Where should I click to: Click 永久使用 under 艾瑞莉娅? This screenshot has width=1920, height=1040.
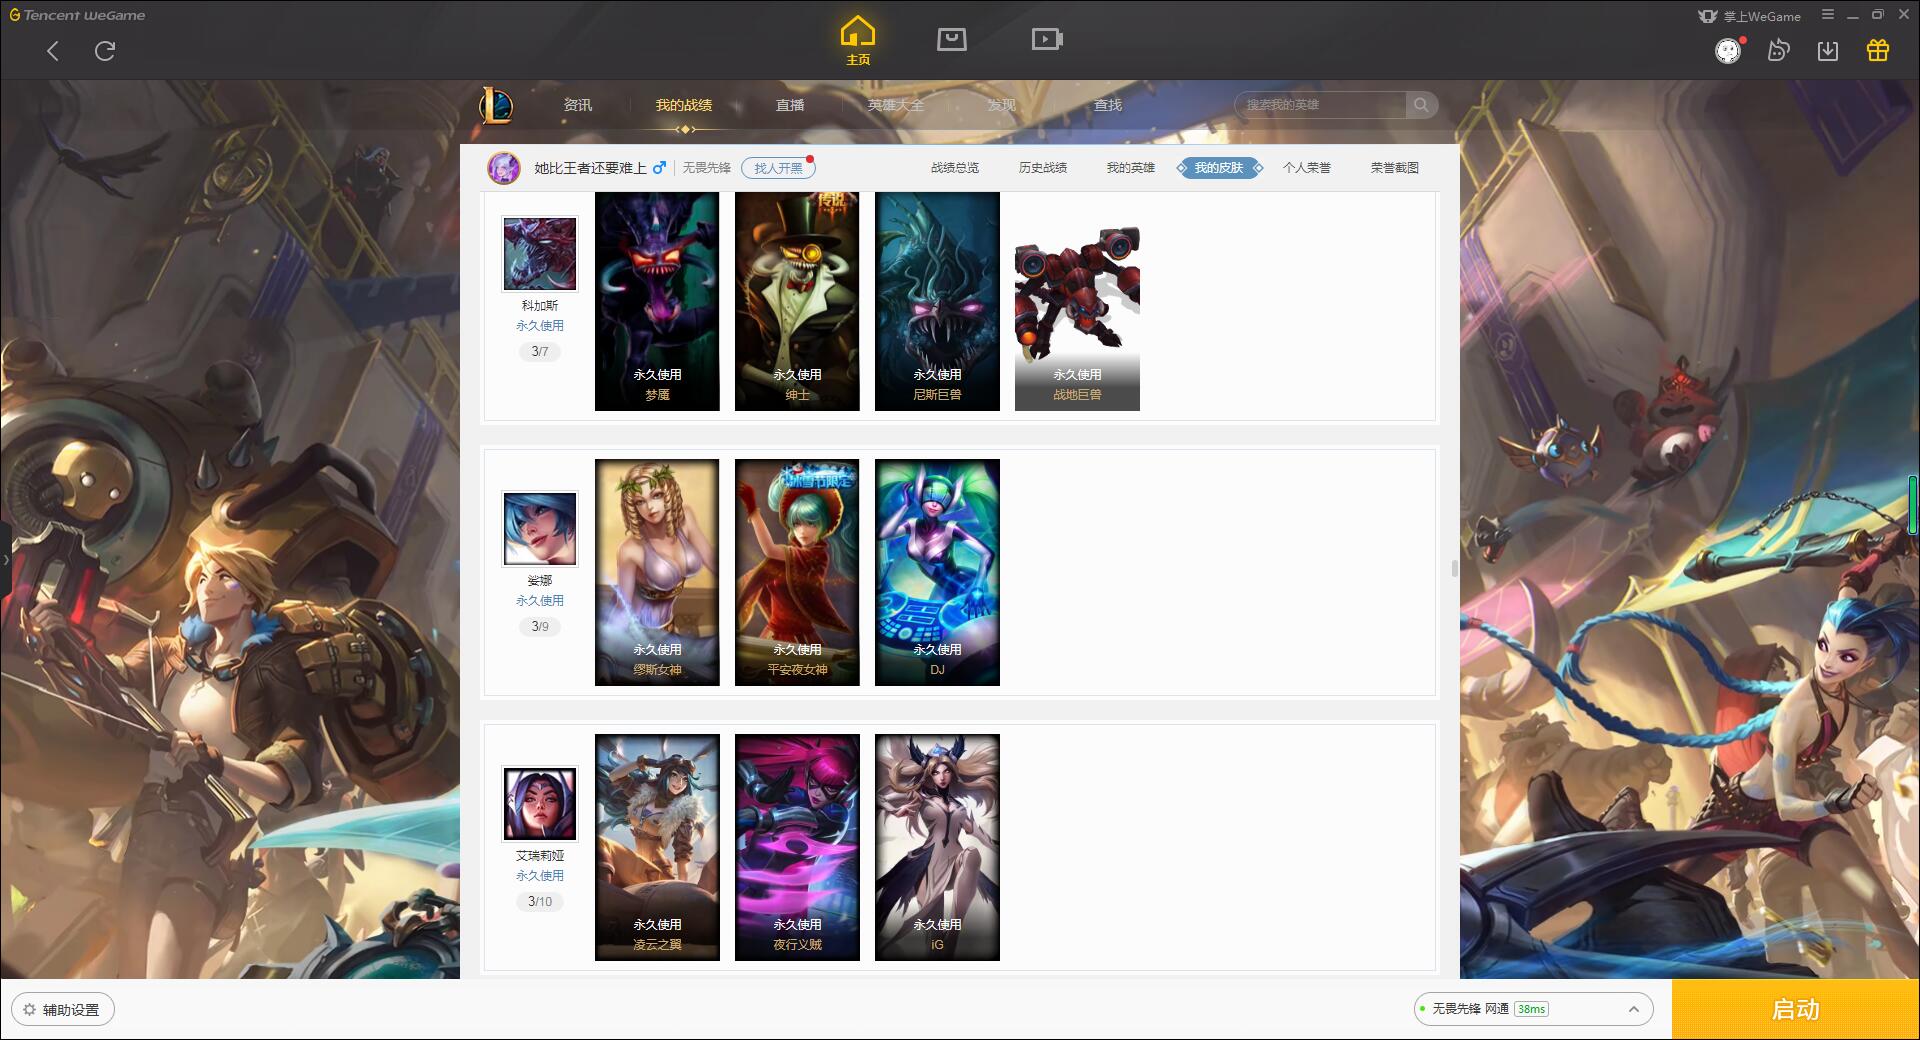pos(540,876)
